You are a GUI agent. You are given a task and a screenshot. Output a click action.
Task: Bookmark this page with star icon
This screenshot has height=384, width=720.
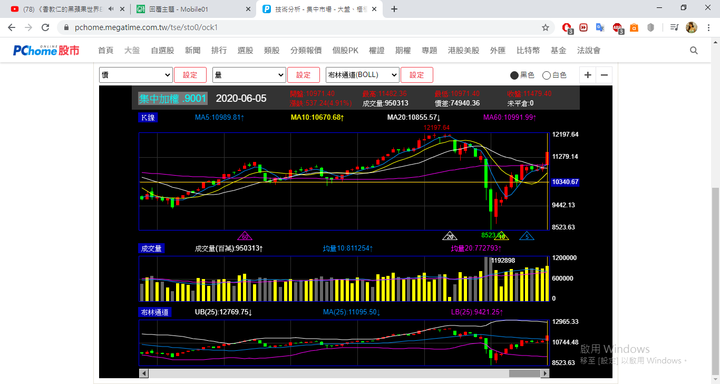click(545, 28)
